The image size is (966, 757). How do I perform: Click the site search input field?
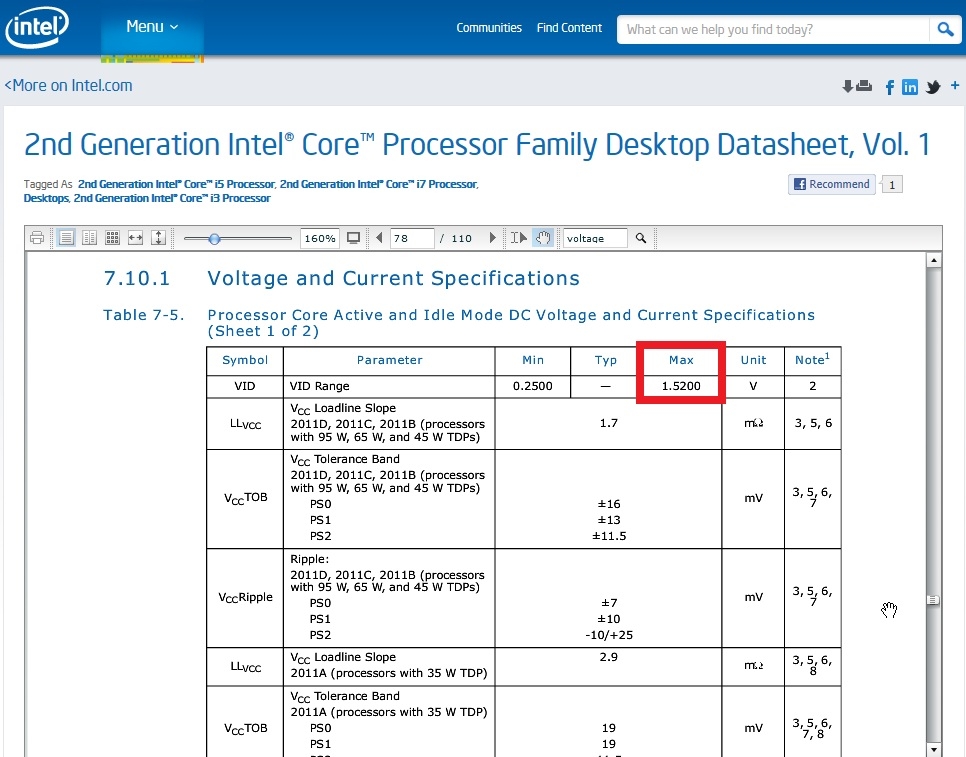tap(773, 30)
